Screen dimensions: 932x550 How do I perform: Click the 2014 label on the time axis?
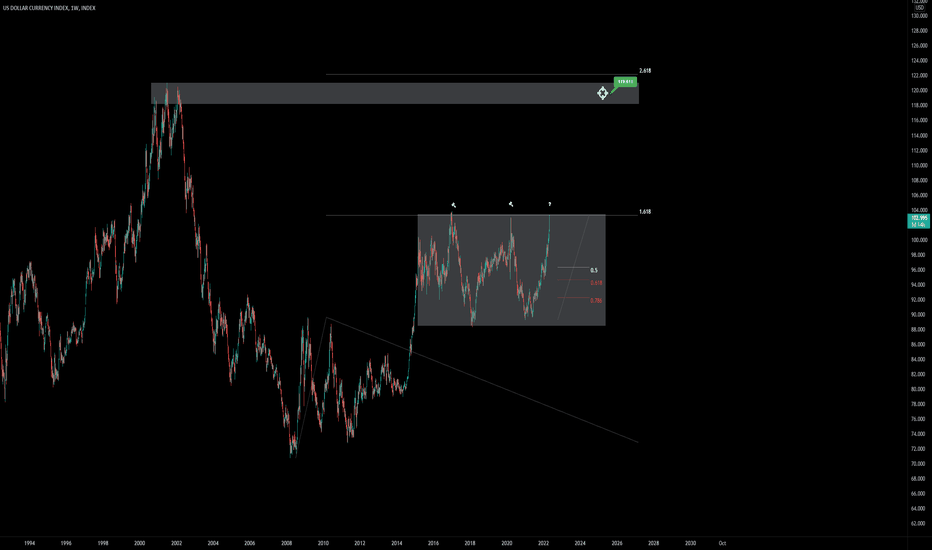[396, 543]
